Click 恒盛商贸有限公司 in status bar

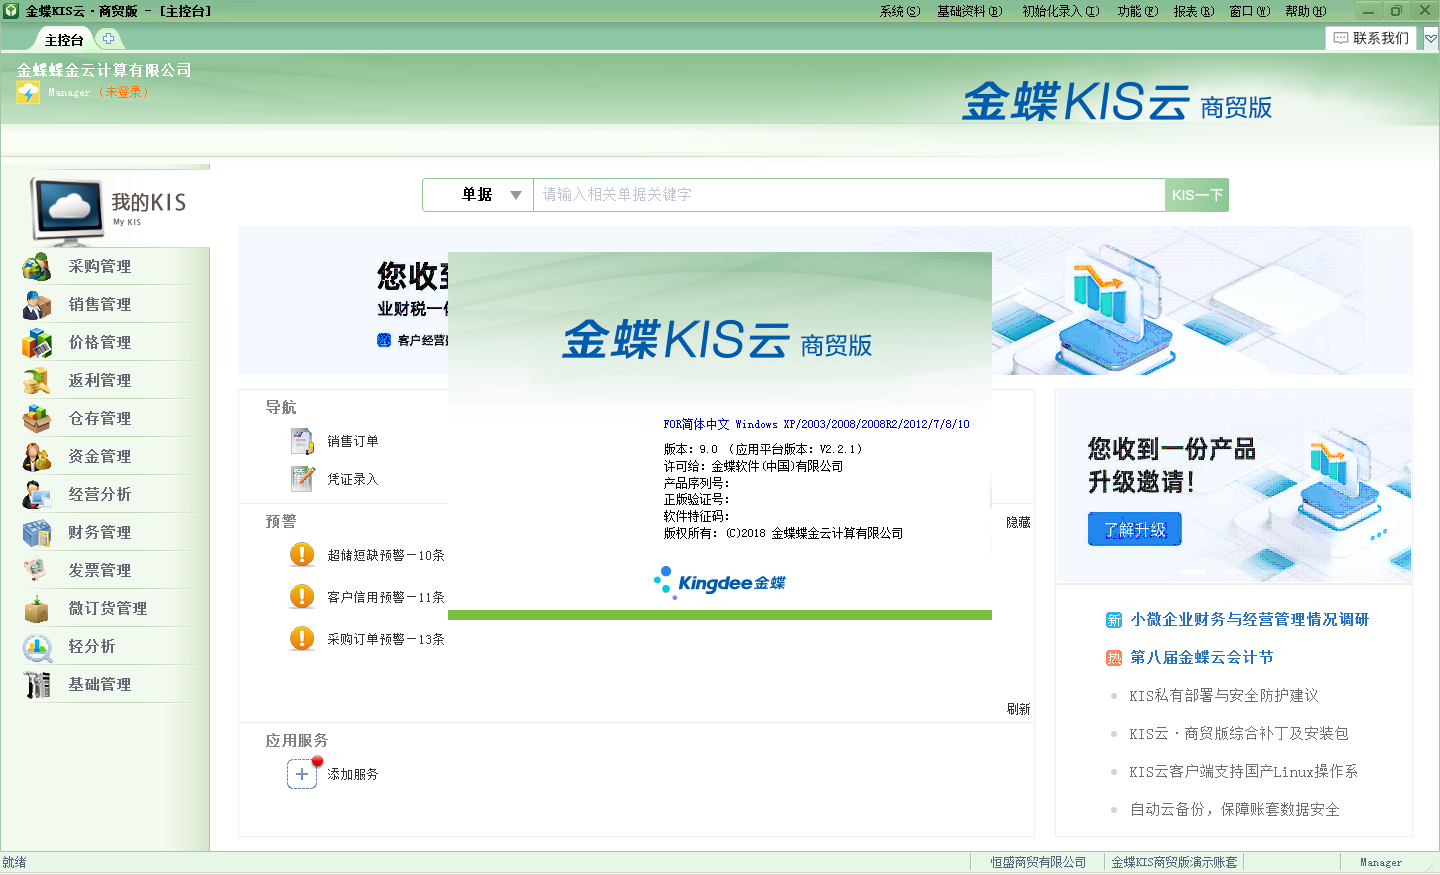(x=1038, y=862)
